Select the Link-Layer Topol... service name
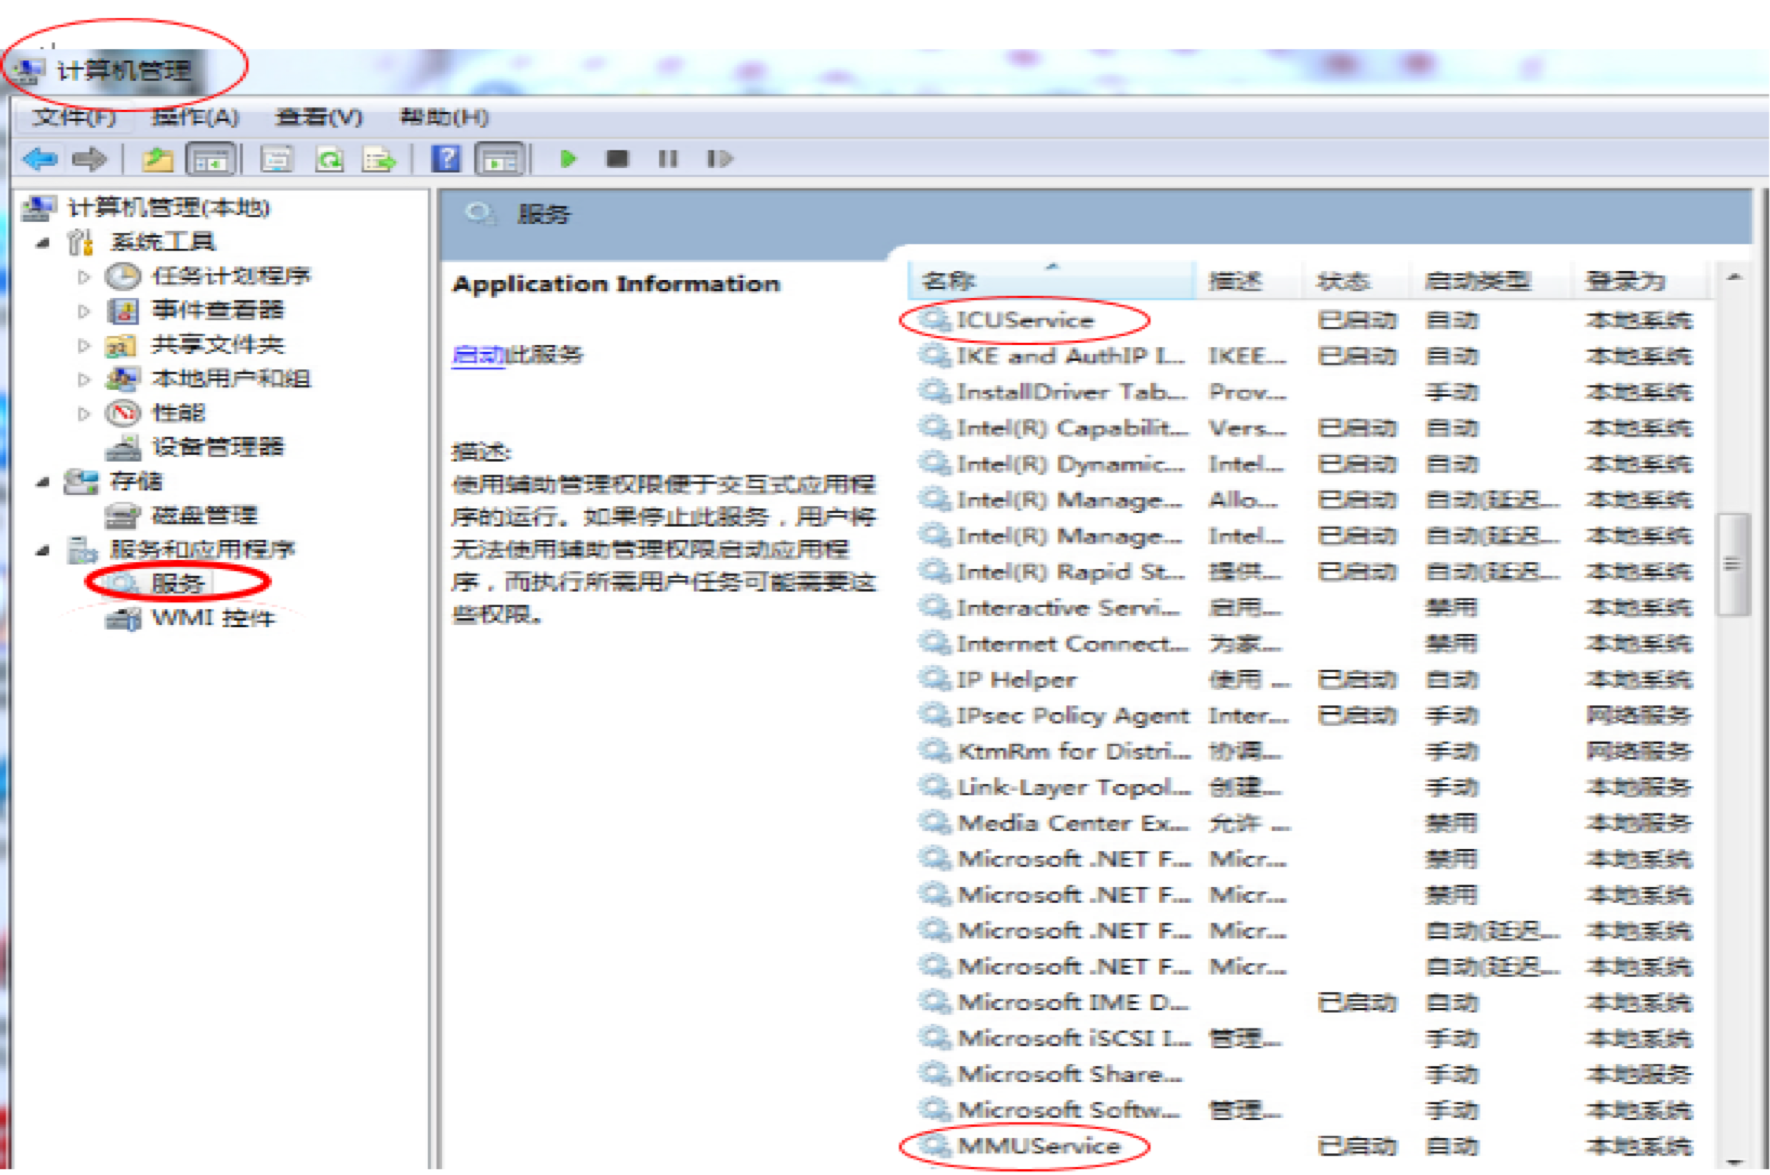This screenshot has height=1175, width=1770. click(1075, 787)
